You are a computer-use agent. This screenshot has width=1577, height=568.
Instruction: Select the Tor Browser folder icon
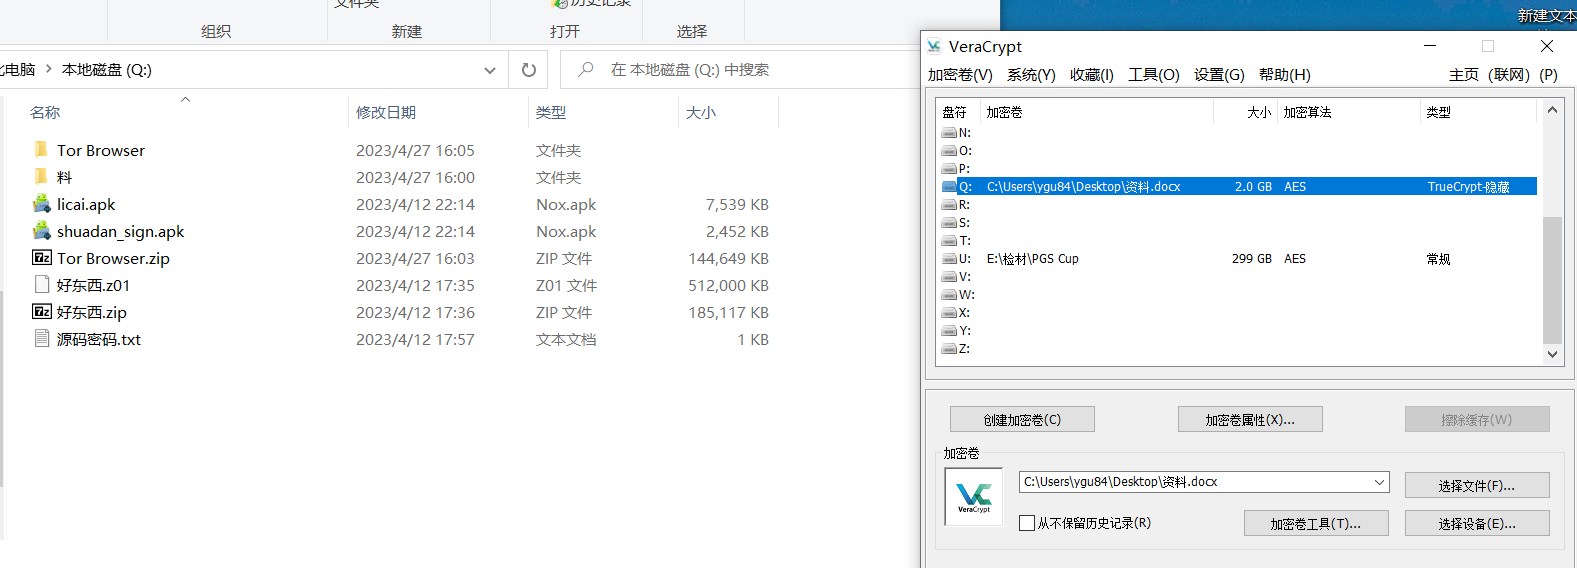click(x=41, y=150)
